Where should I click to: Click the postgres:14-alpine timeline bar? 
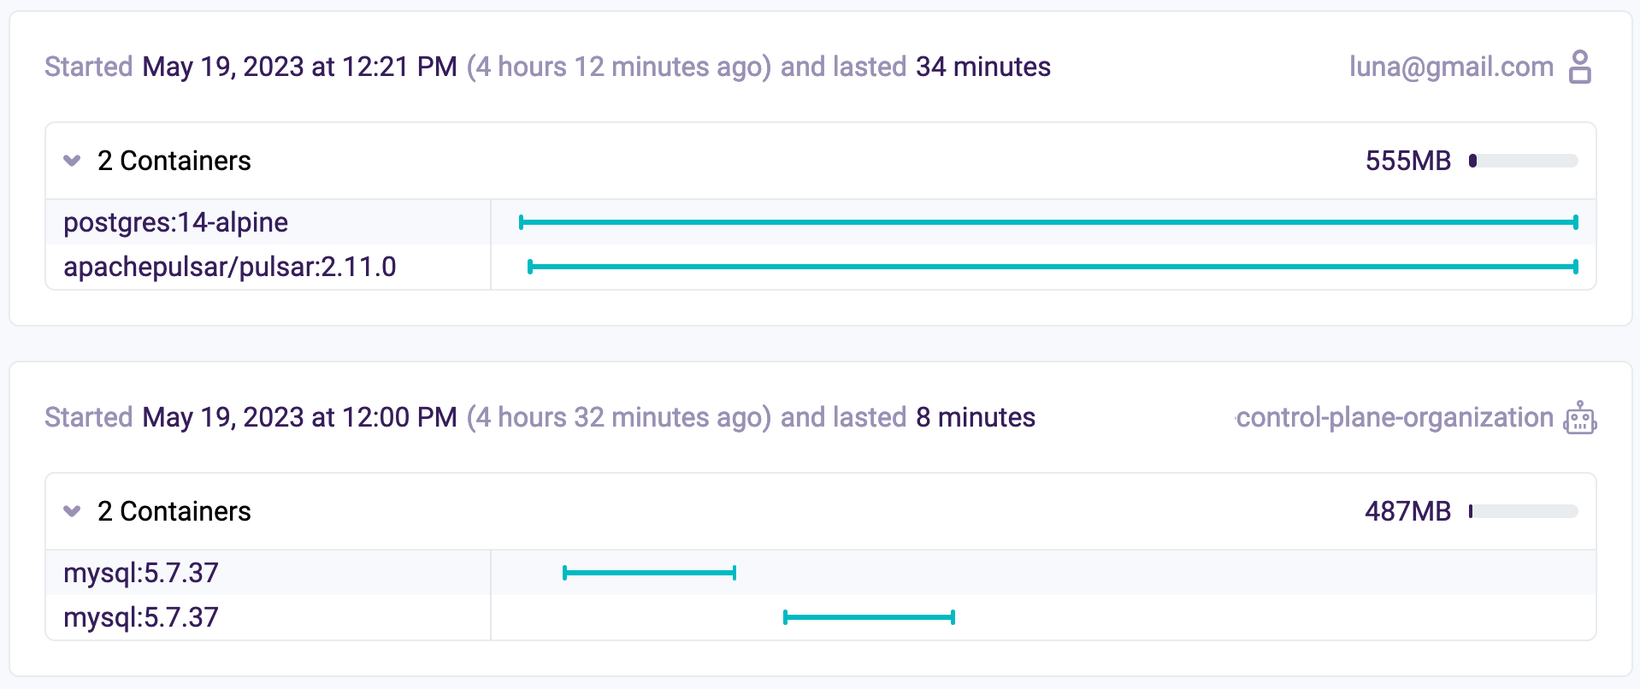(1047, 222)
